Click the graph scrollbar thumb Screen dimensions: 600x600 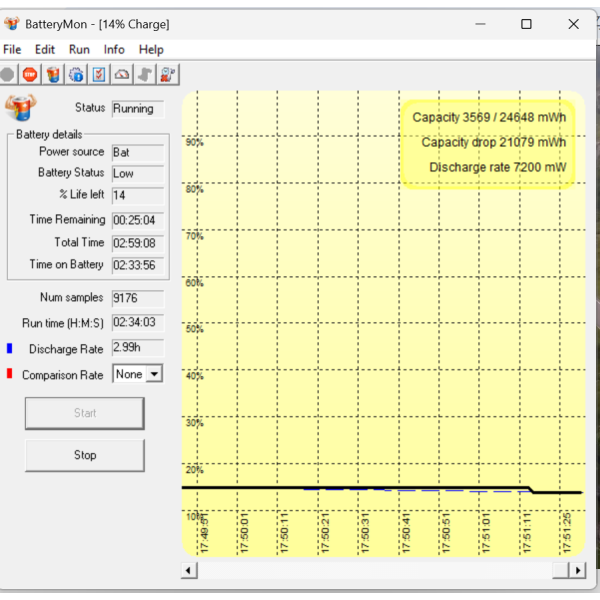(561, 571)
